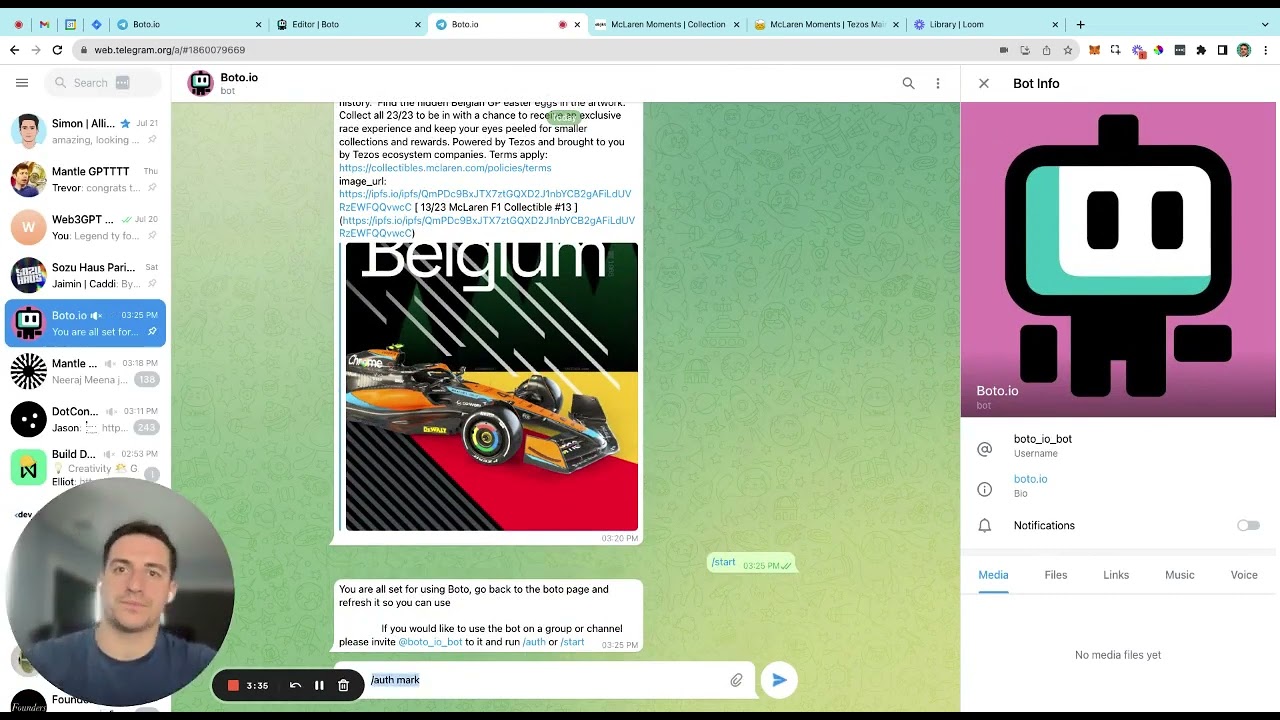Open the Chrome profile avatar
This screenshot has height=720, width=1280.
[x=1244, y=50]
